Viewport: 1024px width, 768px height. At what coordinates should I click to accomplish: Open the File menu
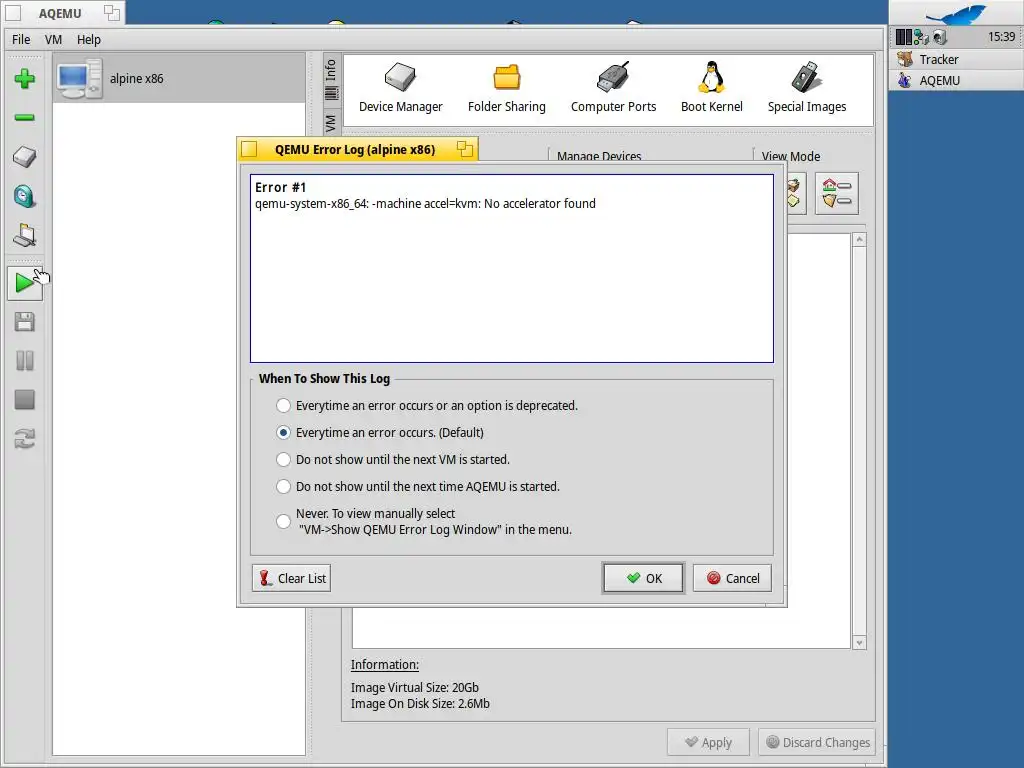(x=21, y=39)
